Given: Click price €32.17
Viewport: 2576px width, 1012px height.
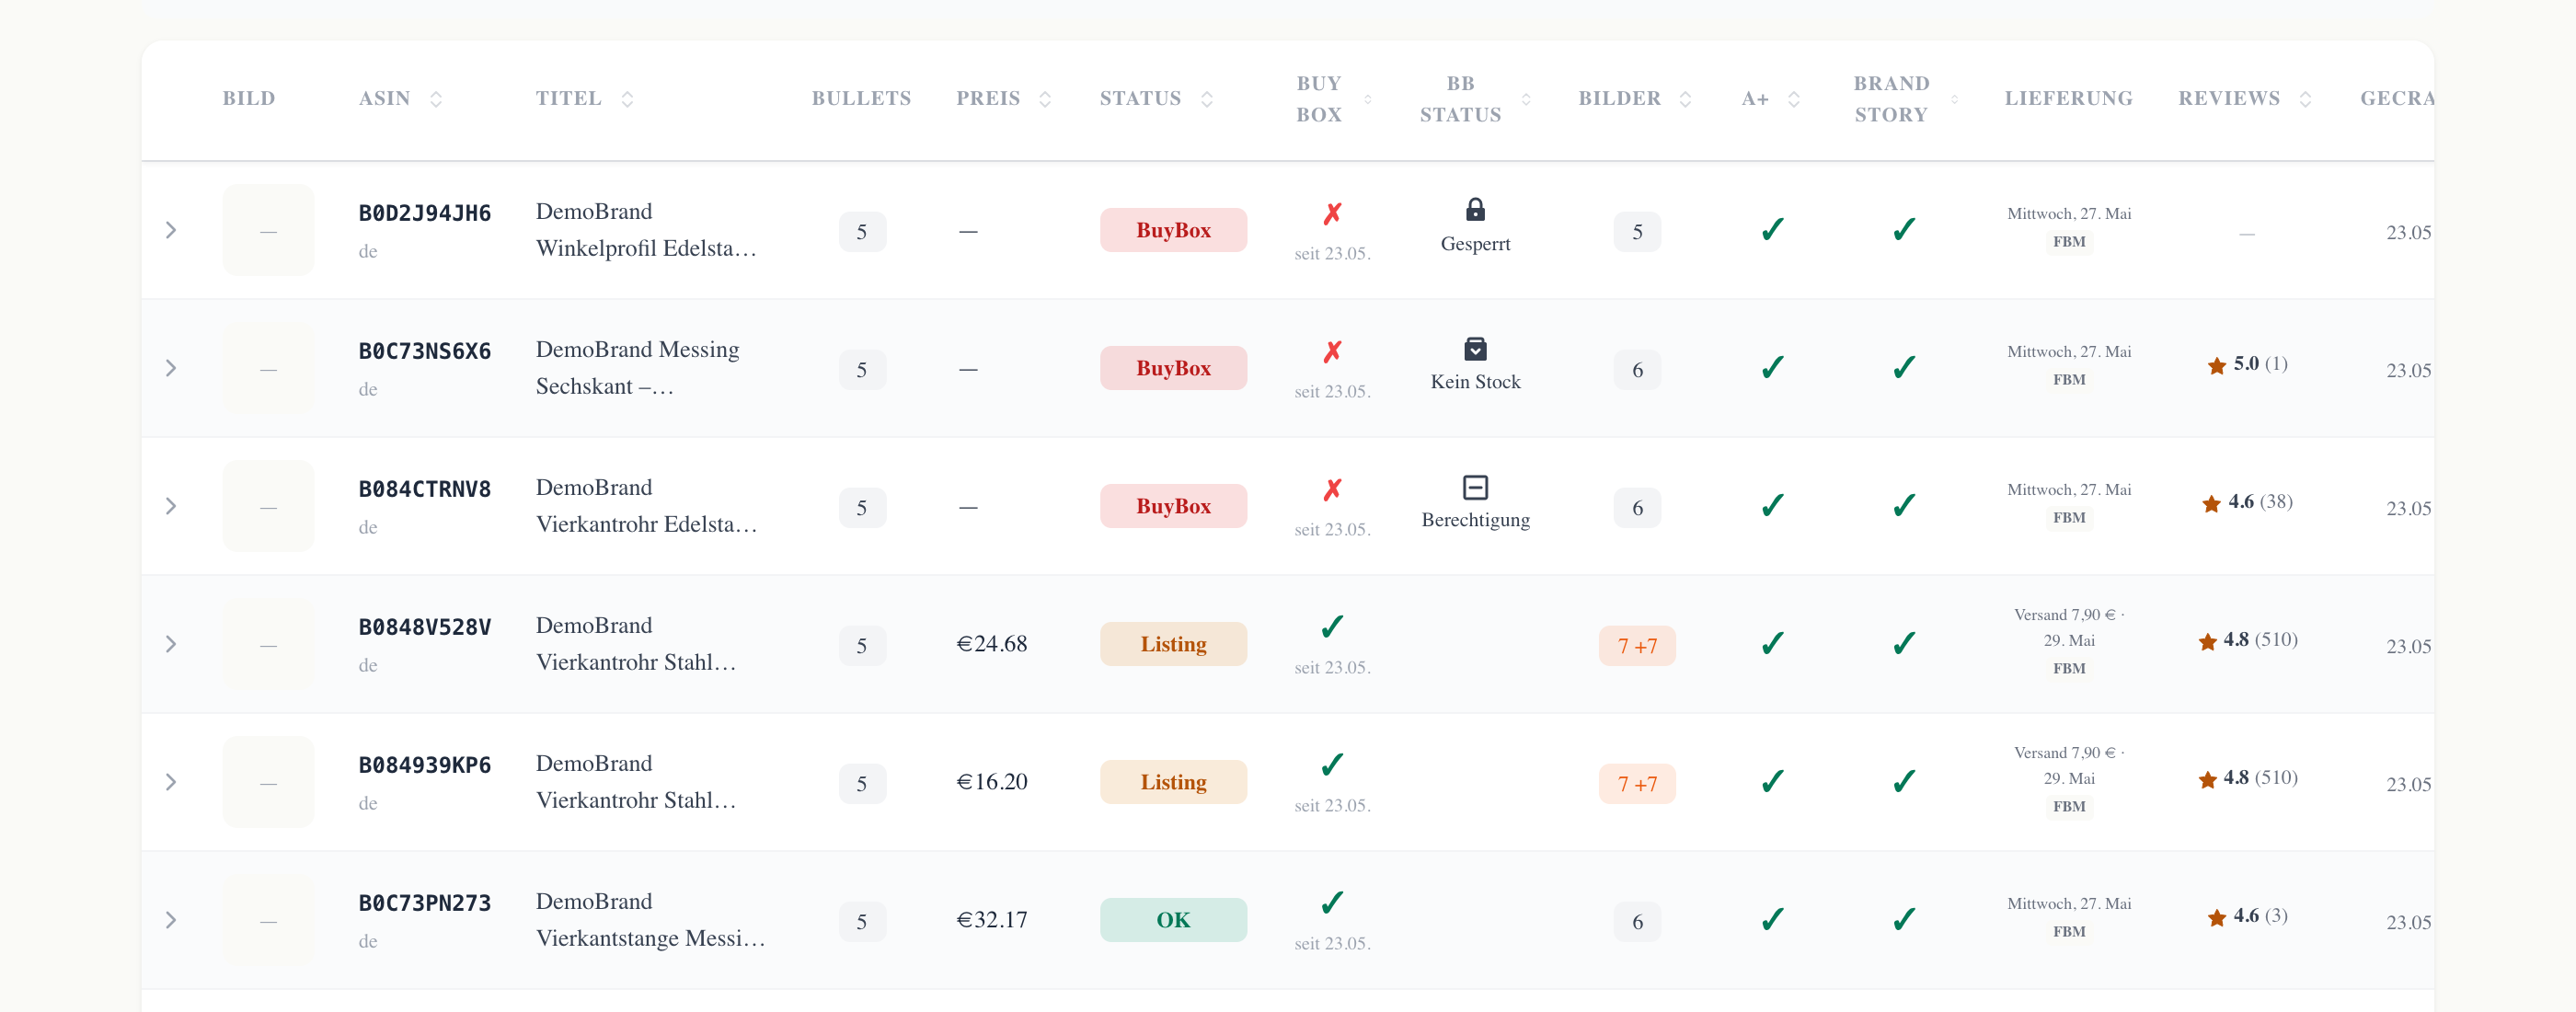Looking at the screenshot, I should (x=991, y=920).
